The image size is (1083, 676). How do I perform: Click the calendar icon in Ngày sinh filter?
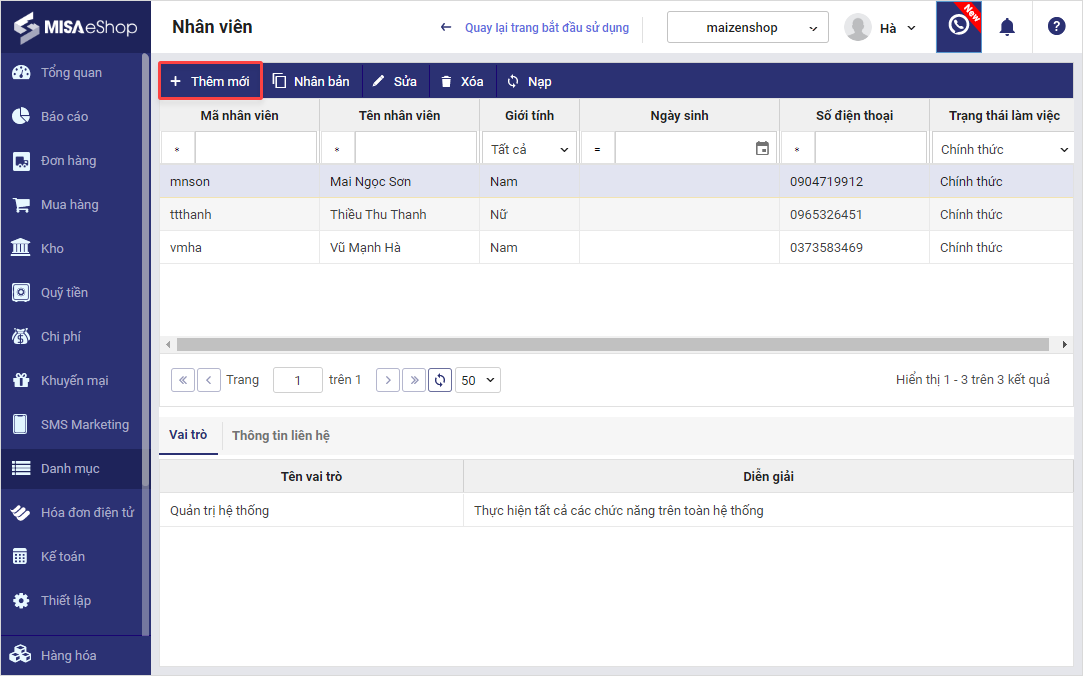(762, 149)
